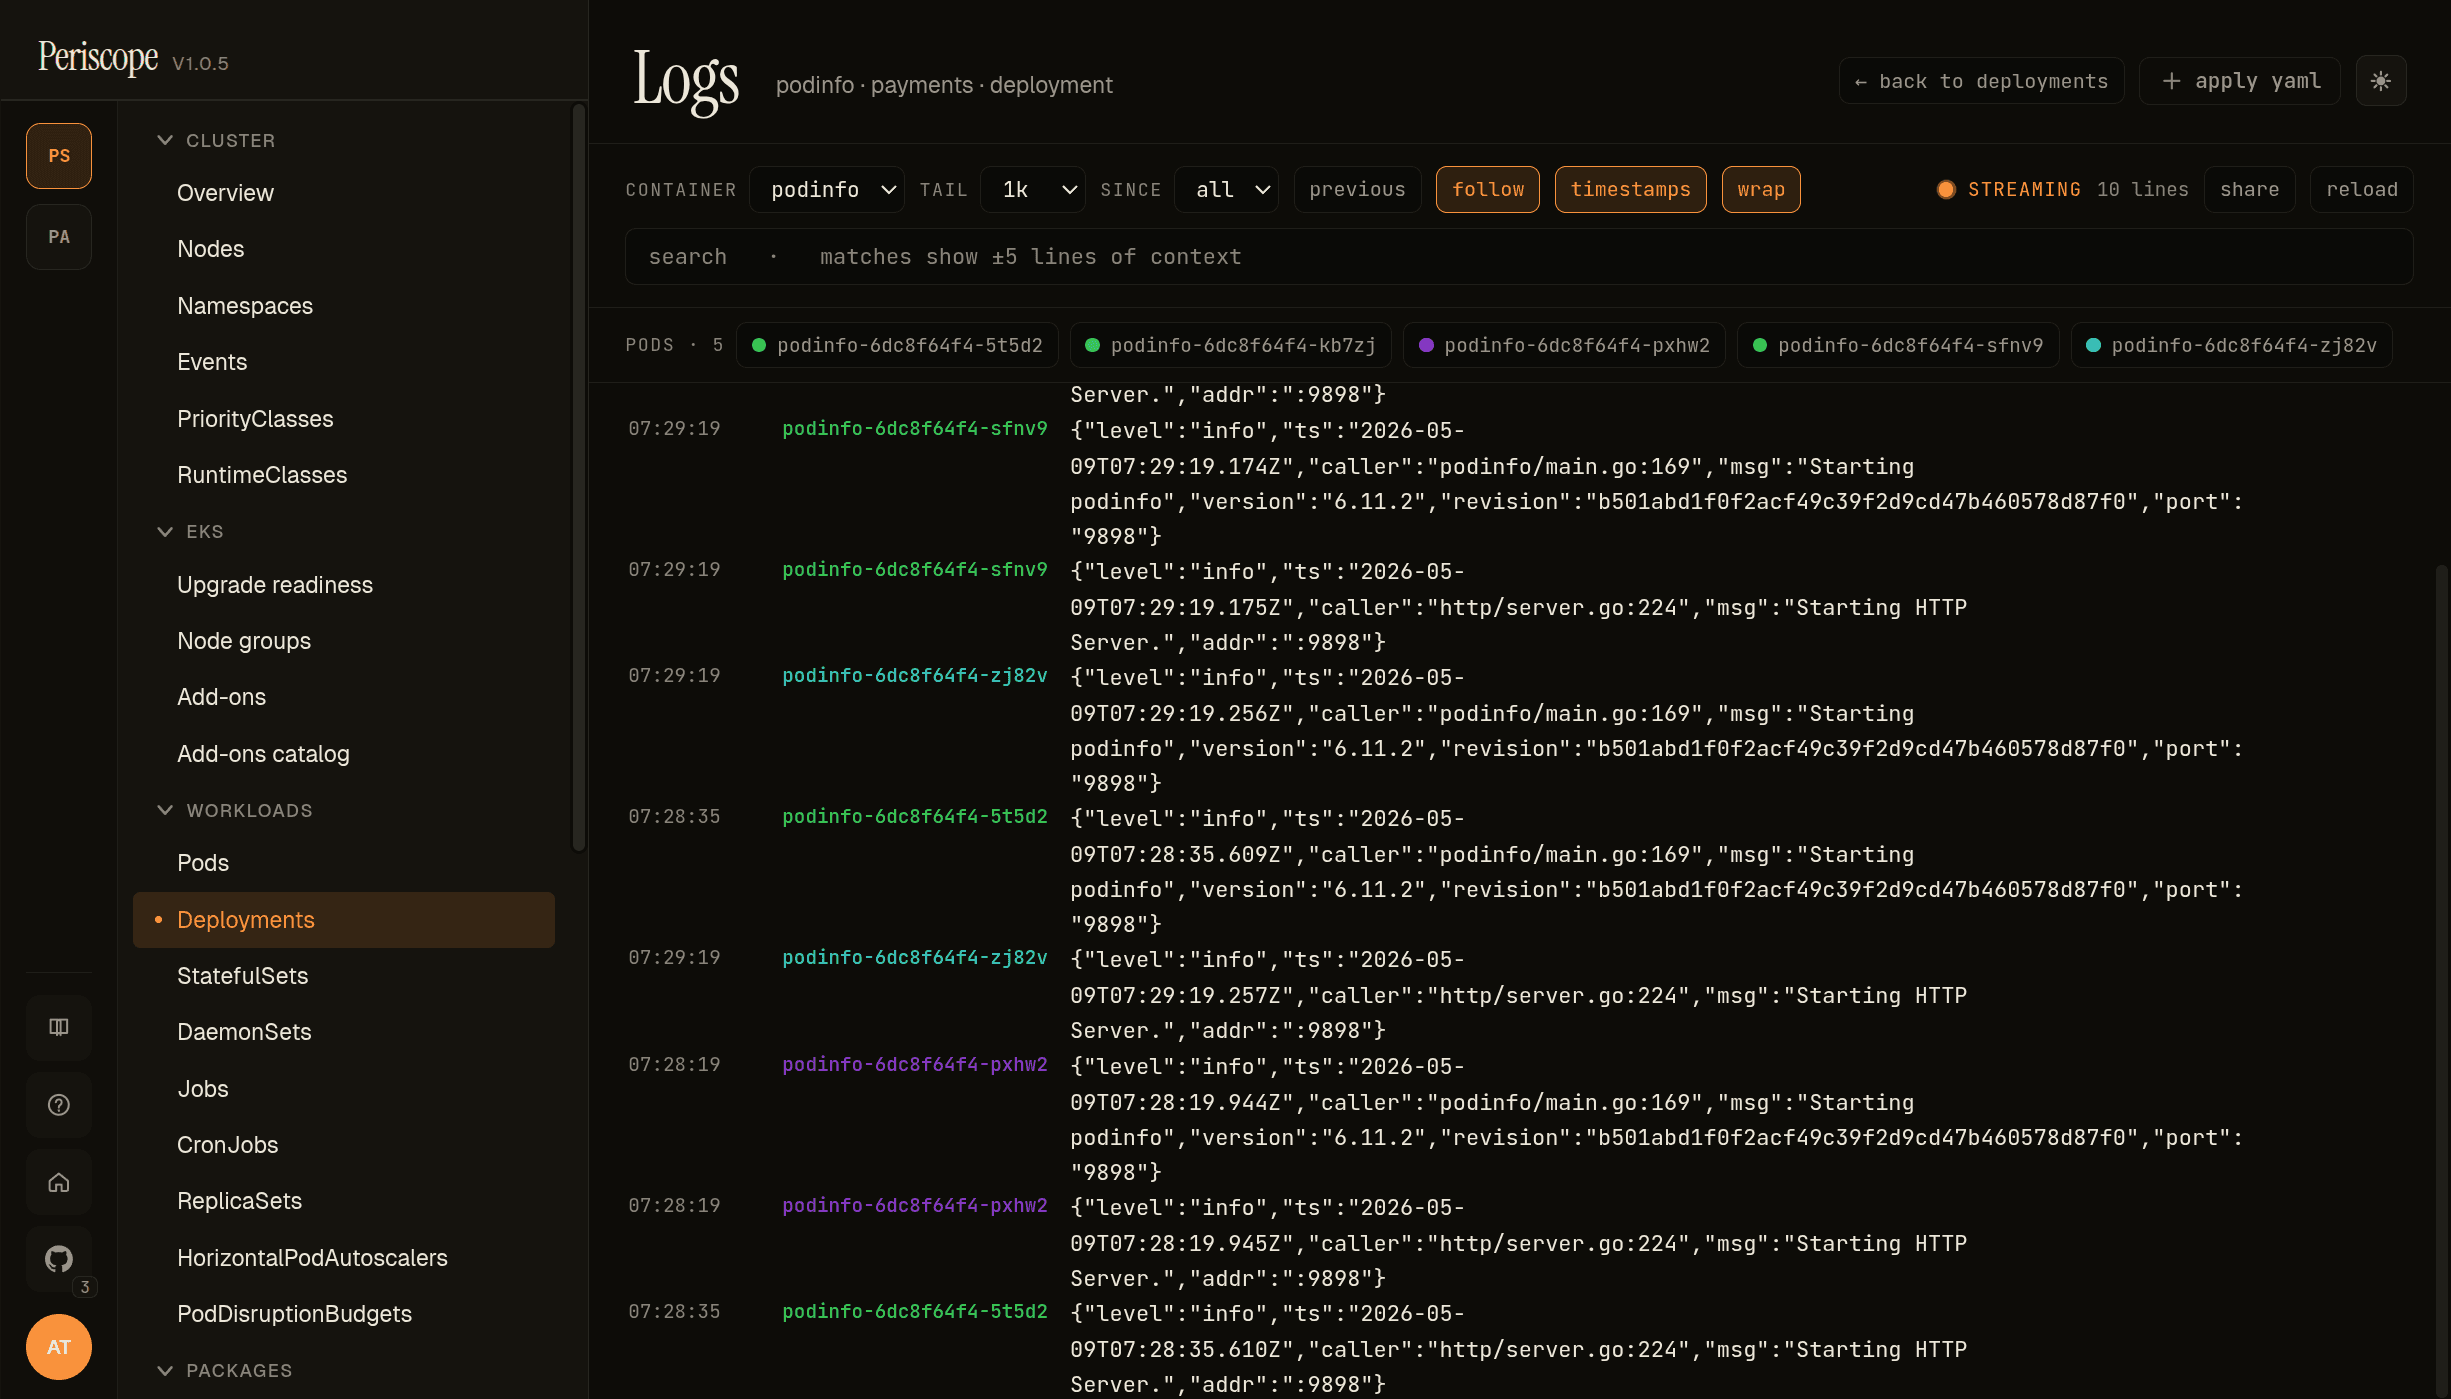Click the Periscope logo
The height and width of the screenshot is (1399, 2451).
coord(98,58)
